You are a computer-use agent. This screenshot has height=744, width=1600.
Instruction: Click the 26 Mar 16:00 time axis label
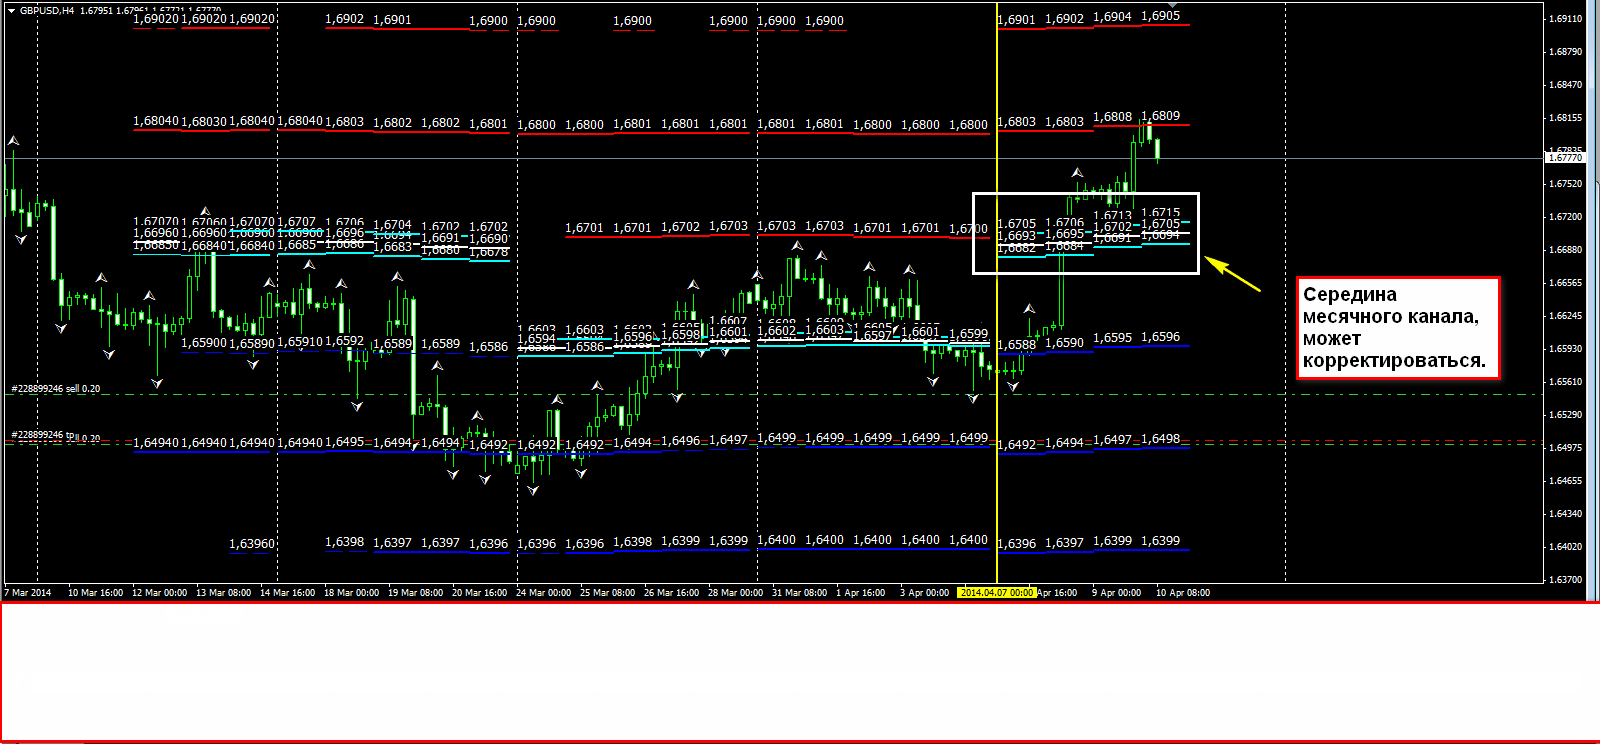pos(671,592)
